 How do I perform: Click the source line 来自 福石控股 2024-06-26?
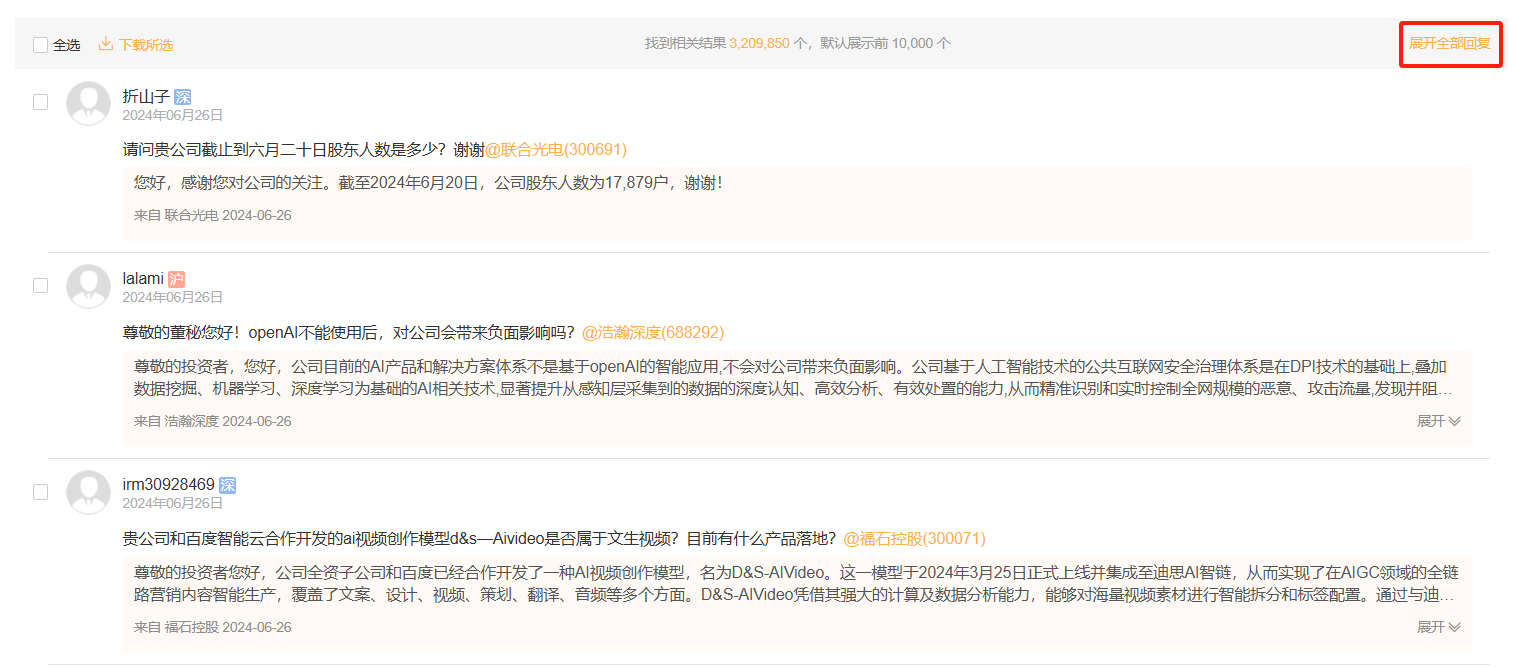click(x=213, y=627)
